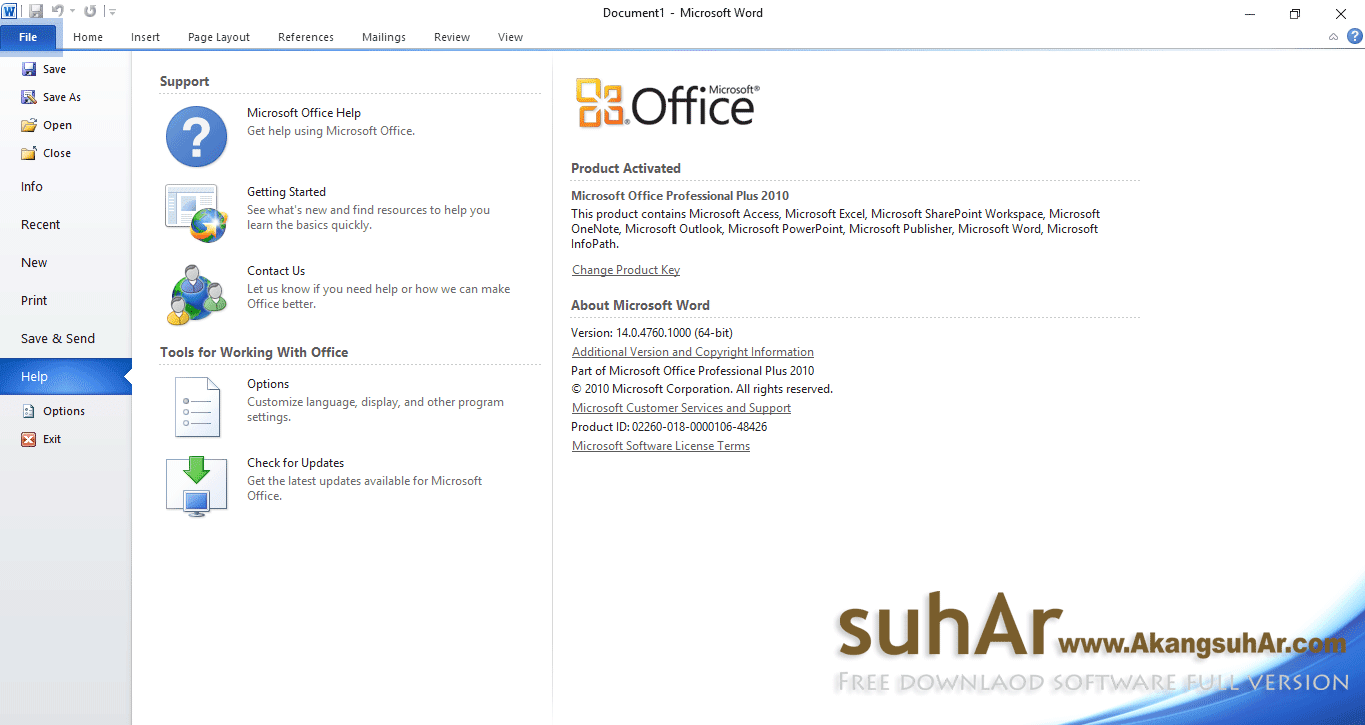The width and height of the screenshot is (1365, 725).
Task: Click the Getting Started title text
Action: 287,192
